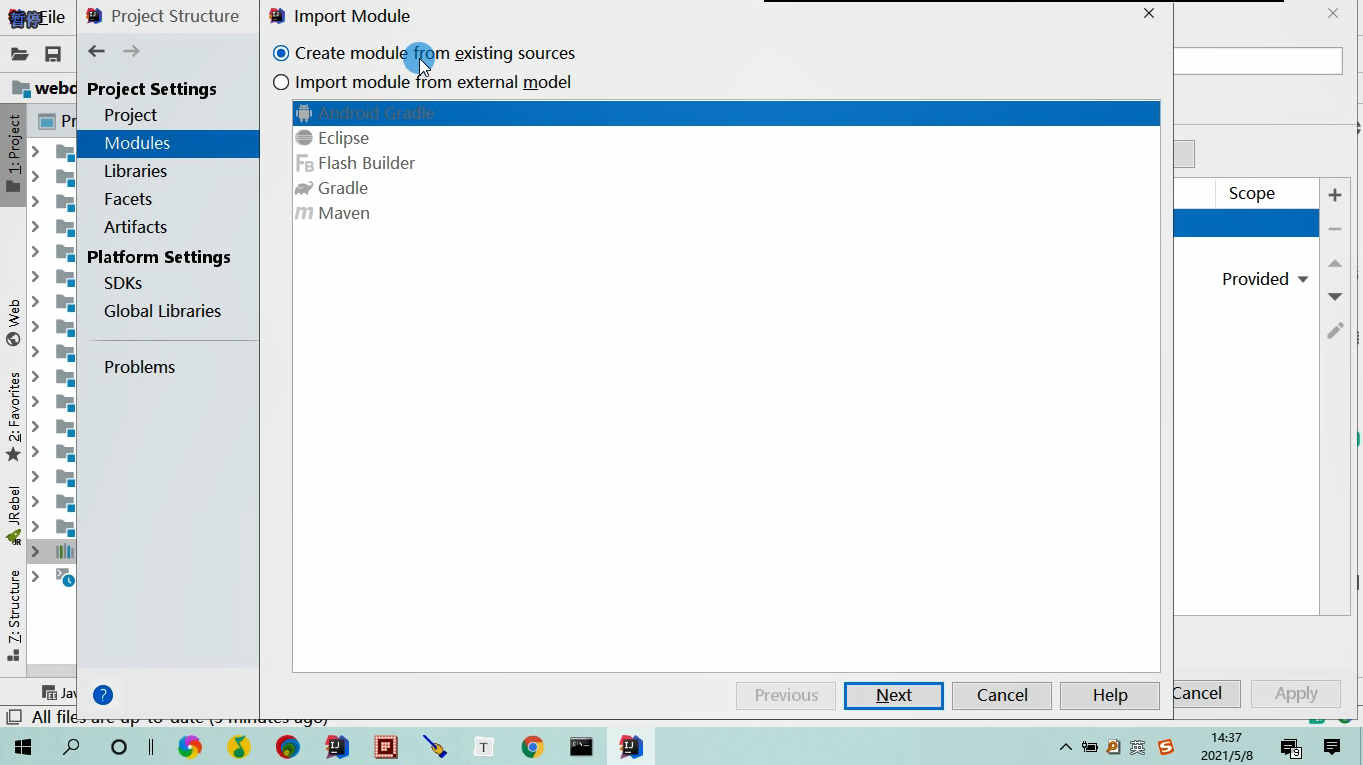Open the 2: Favorites tool window tab
The width and height of the screenshot is (1363, 765).
[13, 417]
